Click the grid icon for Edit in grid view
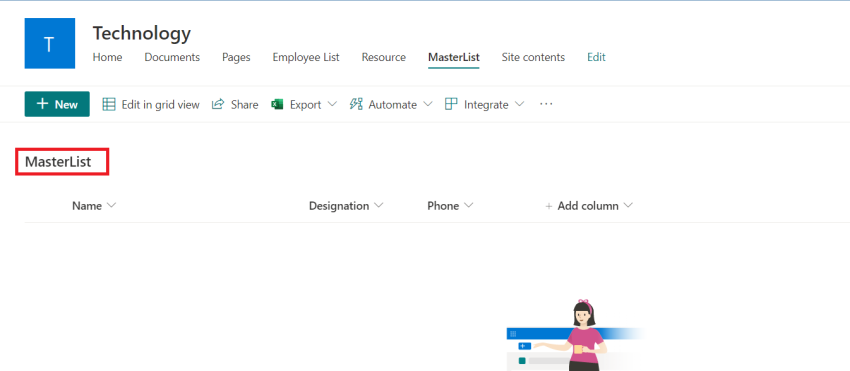Viewport: 850px width, 371px height. click(109, 104)
